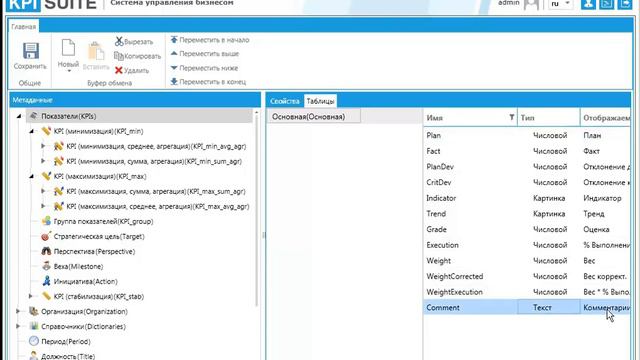Click the Save (Сохранить) floppy icon
640x360 pixels.
(31, 51)
